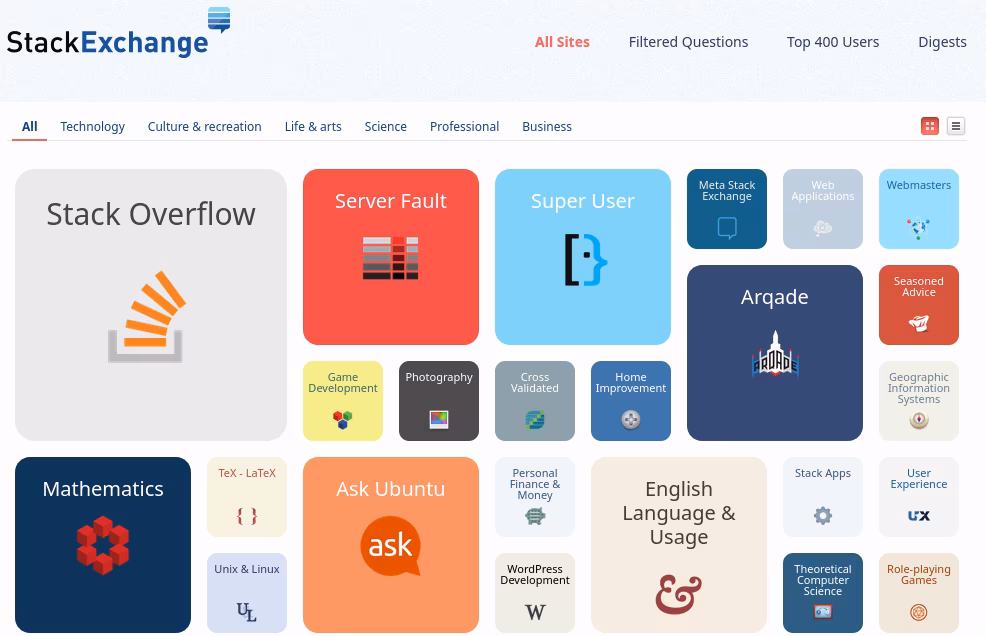Screen dimensions: 986x636
Task: Click the Web Applications cloud icon
Action: pos(823,228)
